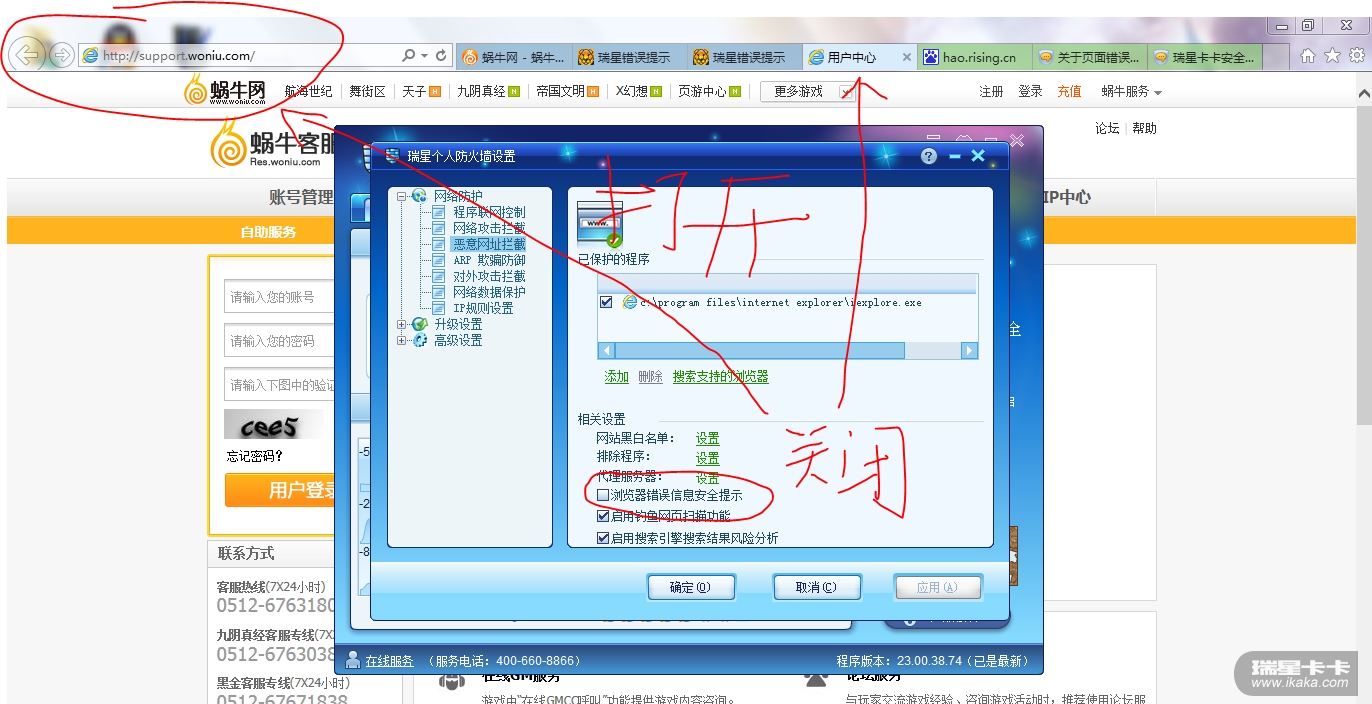Click the 在线服务 link at the bottom
Screen dimensions: 1372x704
tap(389, 661)
